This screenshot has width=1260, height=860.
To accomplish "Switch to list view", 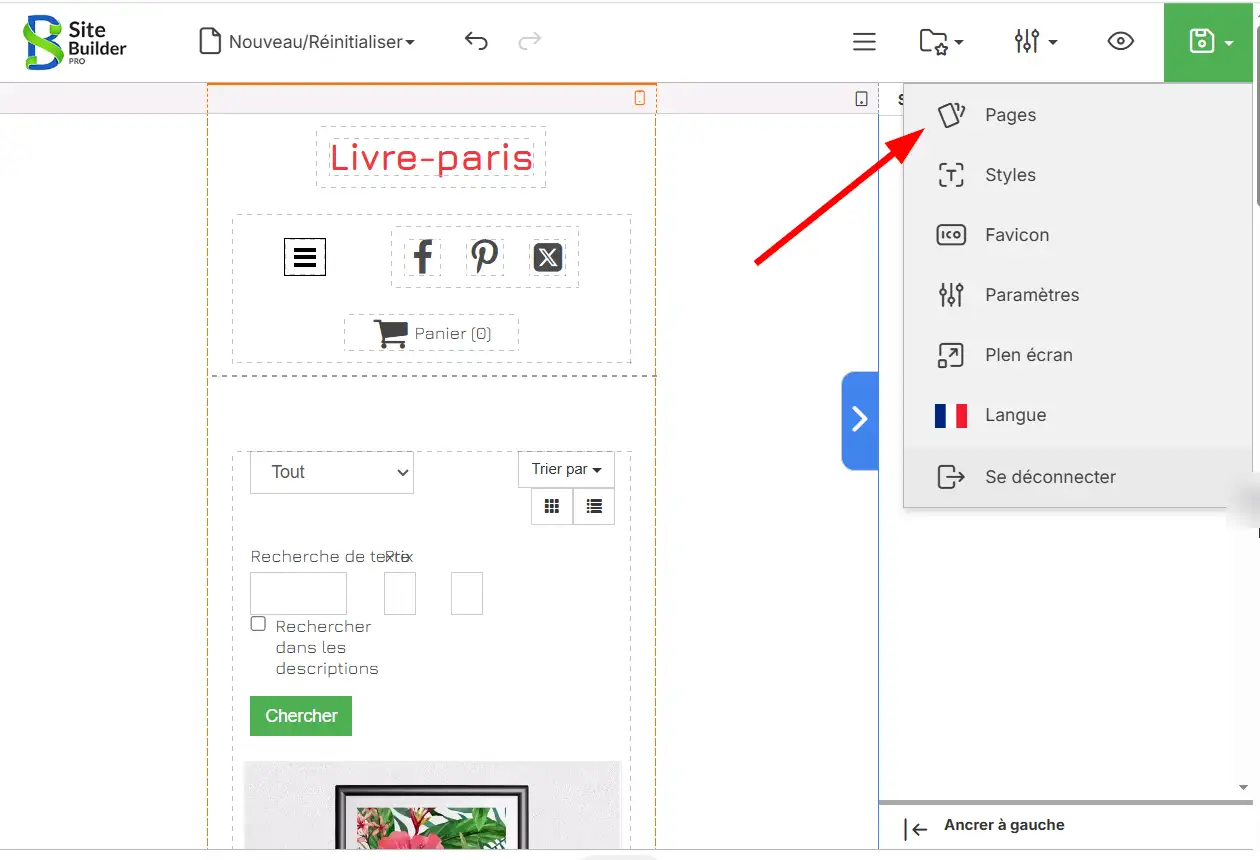I will (x=594, y=506).
